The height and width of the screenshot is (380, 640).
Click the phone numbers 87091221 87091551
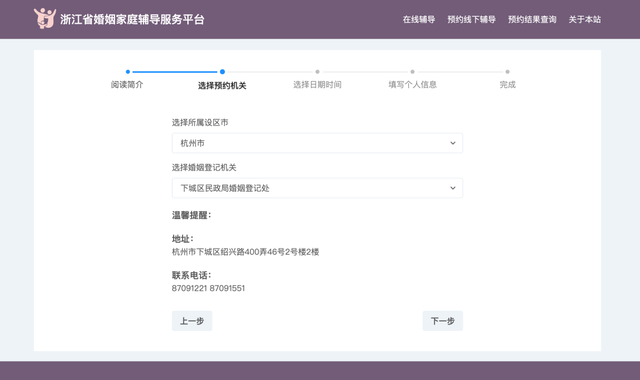208,288
